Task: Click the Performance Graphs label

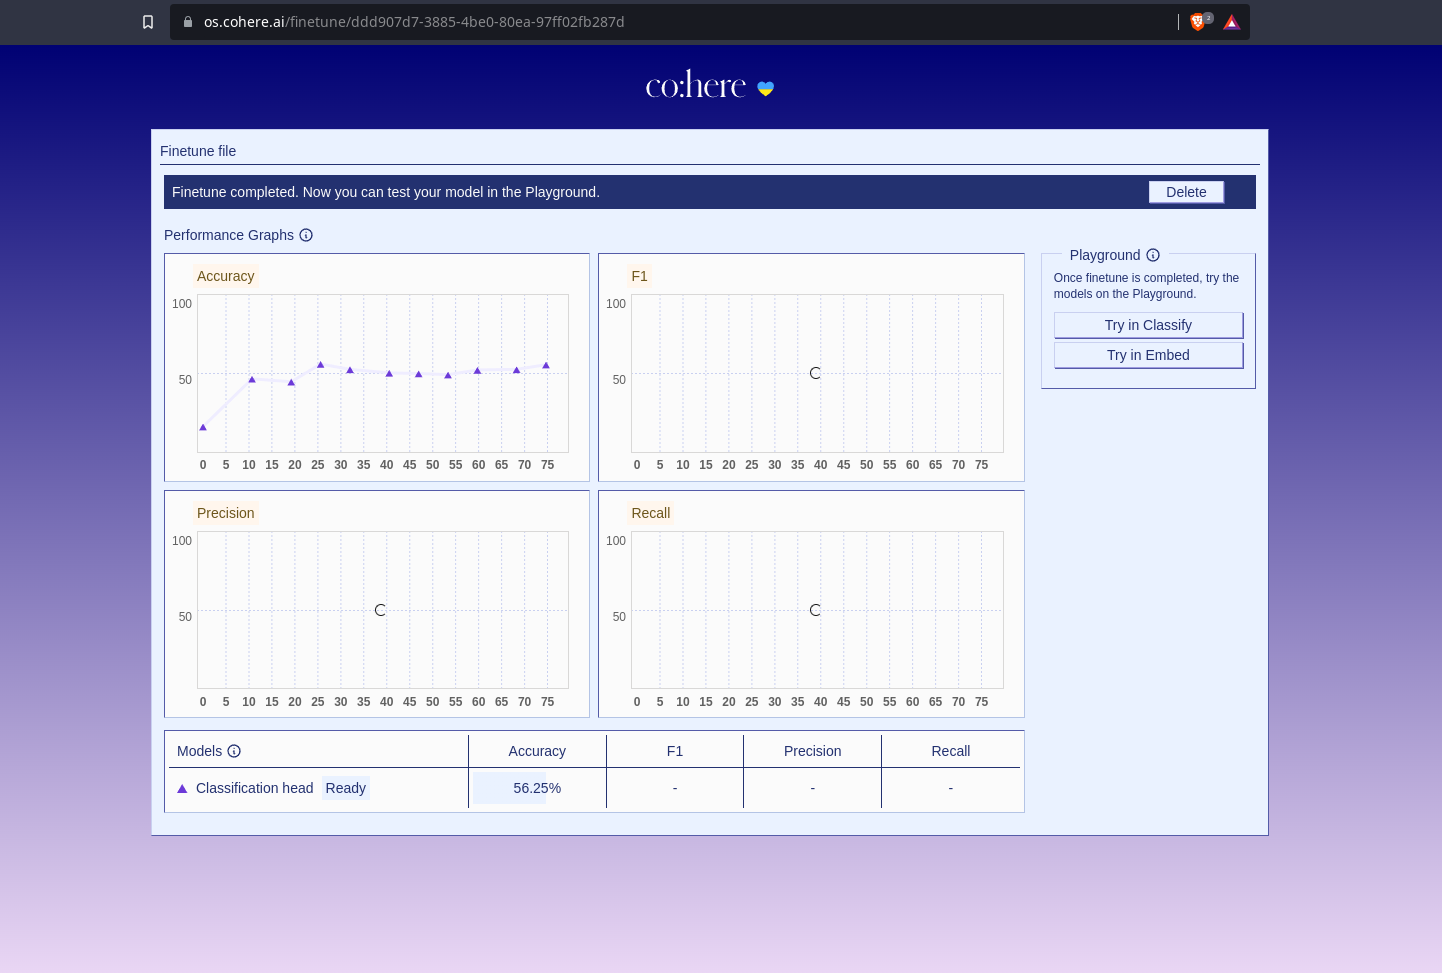Action: (x=229, y=235)
